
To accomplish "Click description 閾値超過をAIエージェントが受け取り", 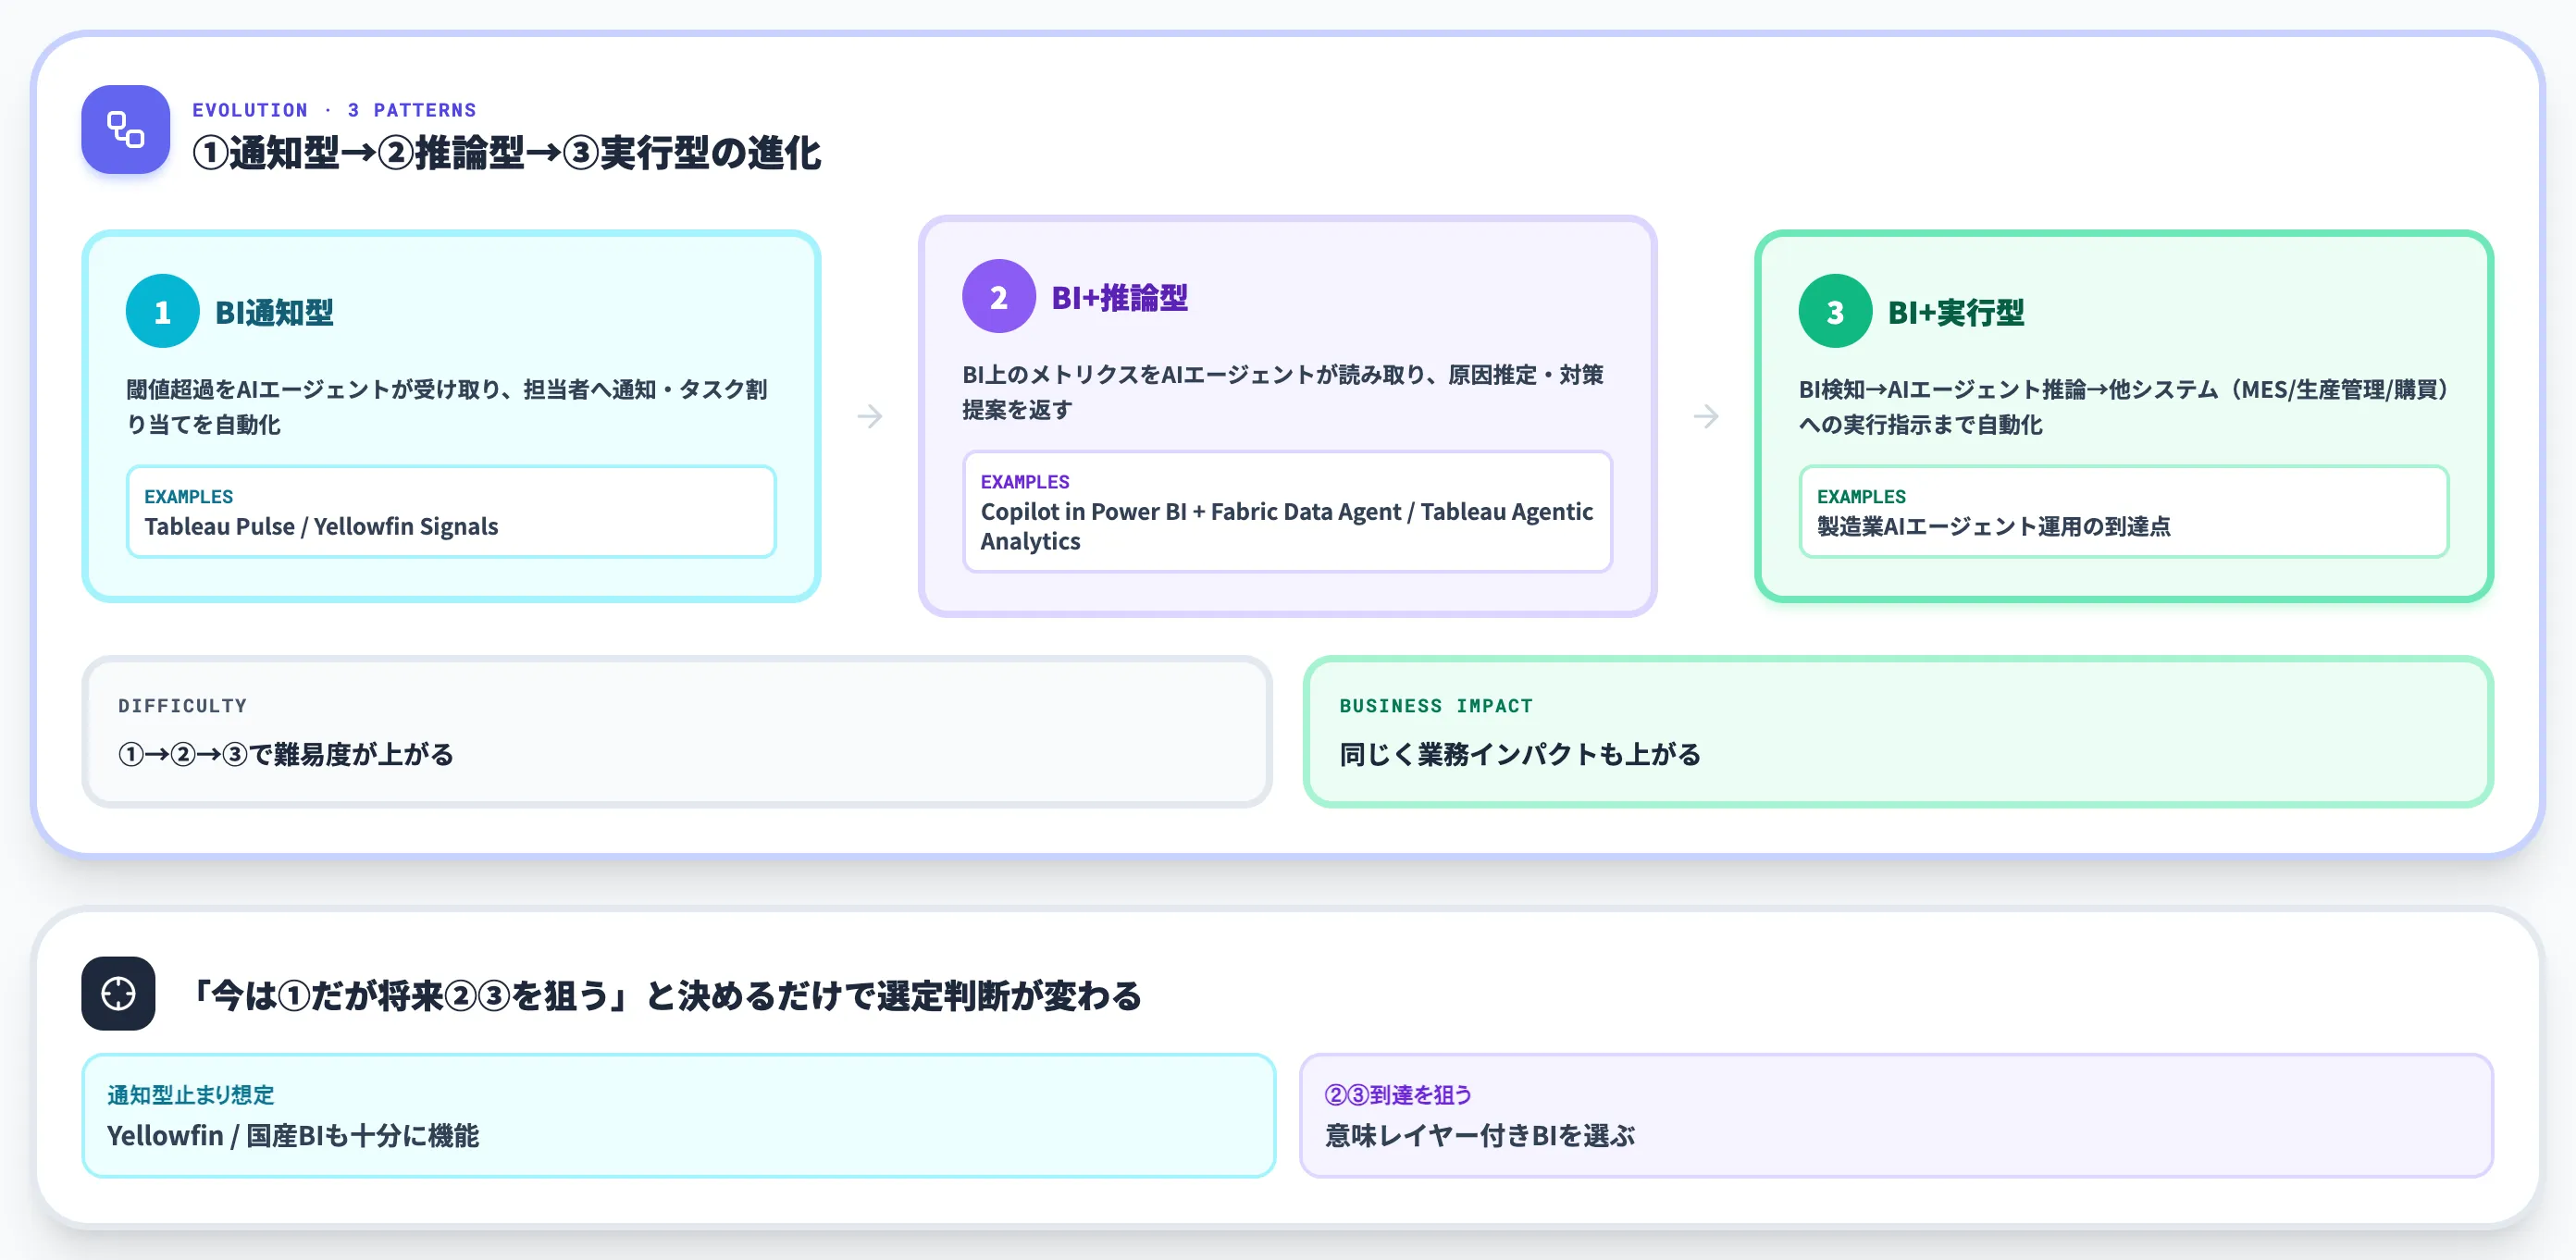I will pyautogui.click(x=447, y=406).
